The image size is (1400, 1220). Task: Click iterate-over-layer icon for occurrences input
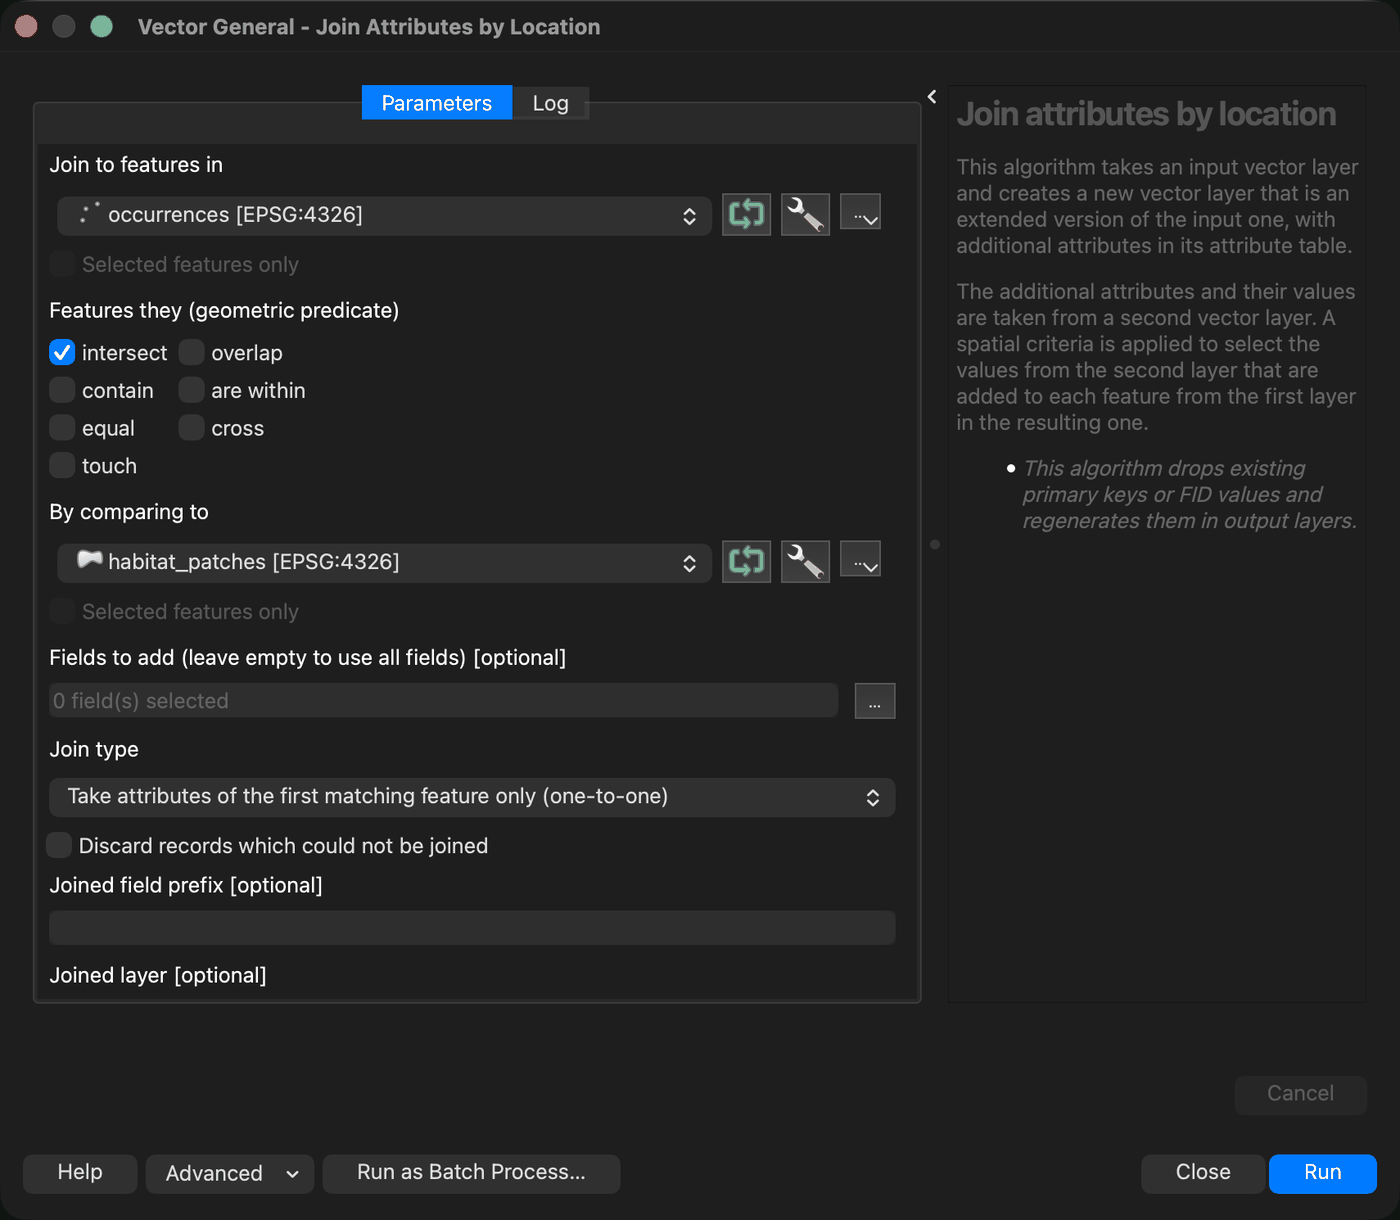coord(746,214)
